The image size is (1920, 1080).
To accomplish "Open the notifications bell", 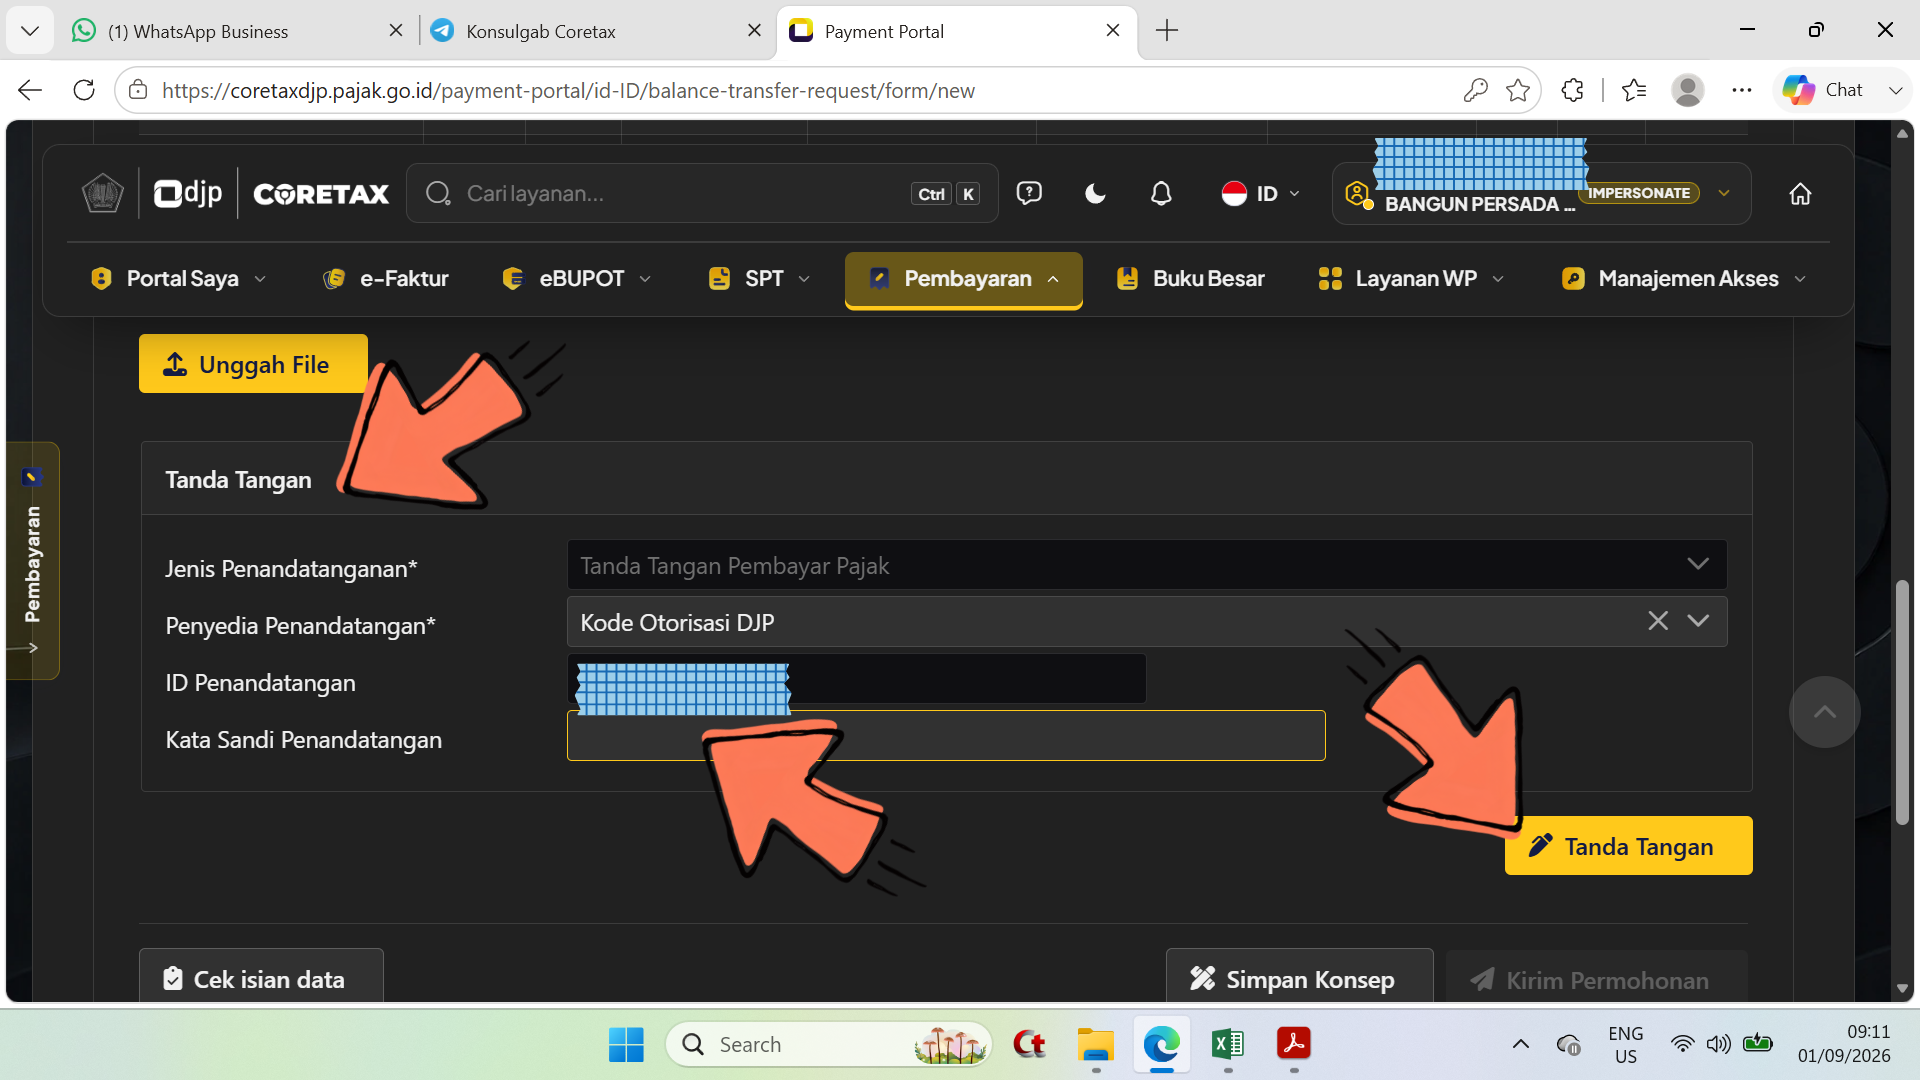I will pos(1161,194).
